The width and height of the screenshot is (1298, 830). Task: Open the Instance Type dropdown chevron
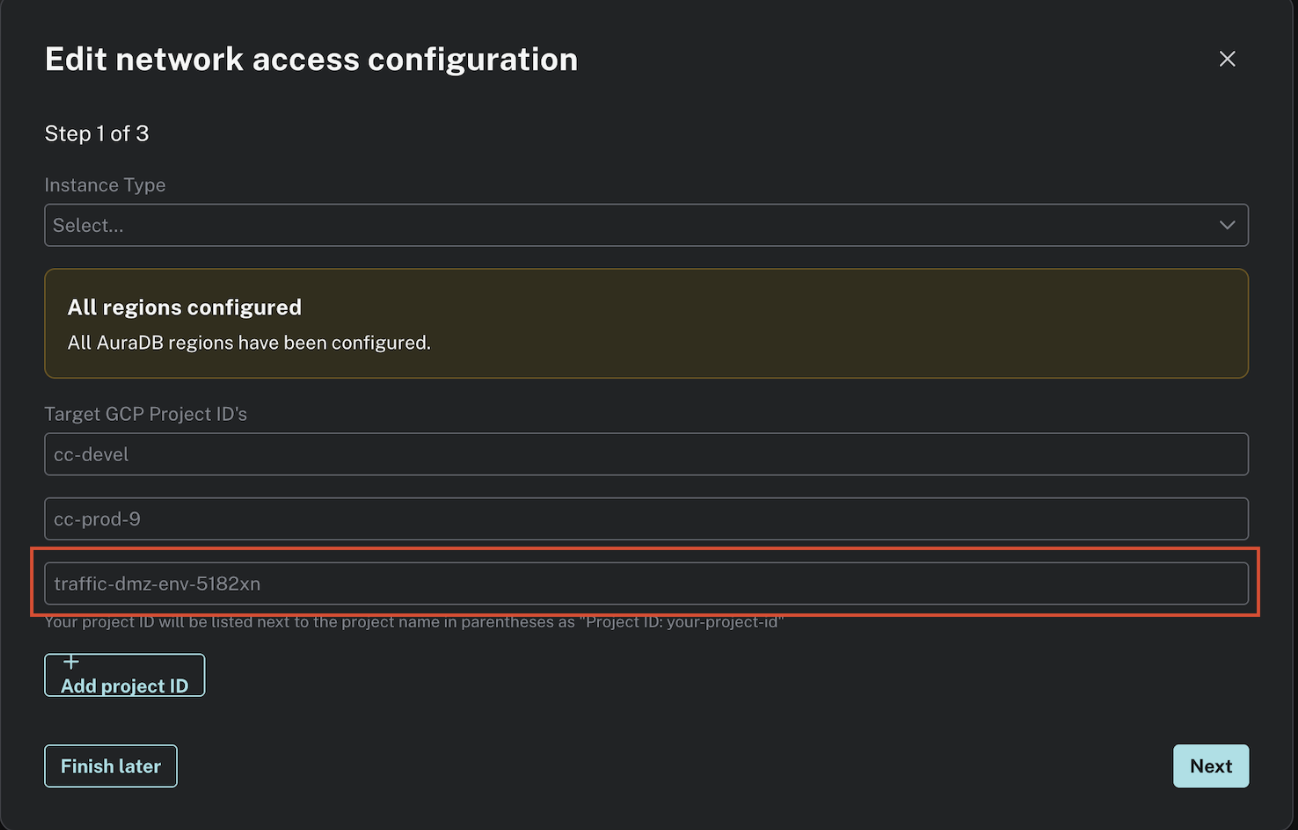pos(1227,225)
